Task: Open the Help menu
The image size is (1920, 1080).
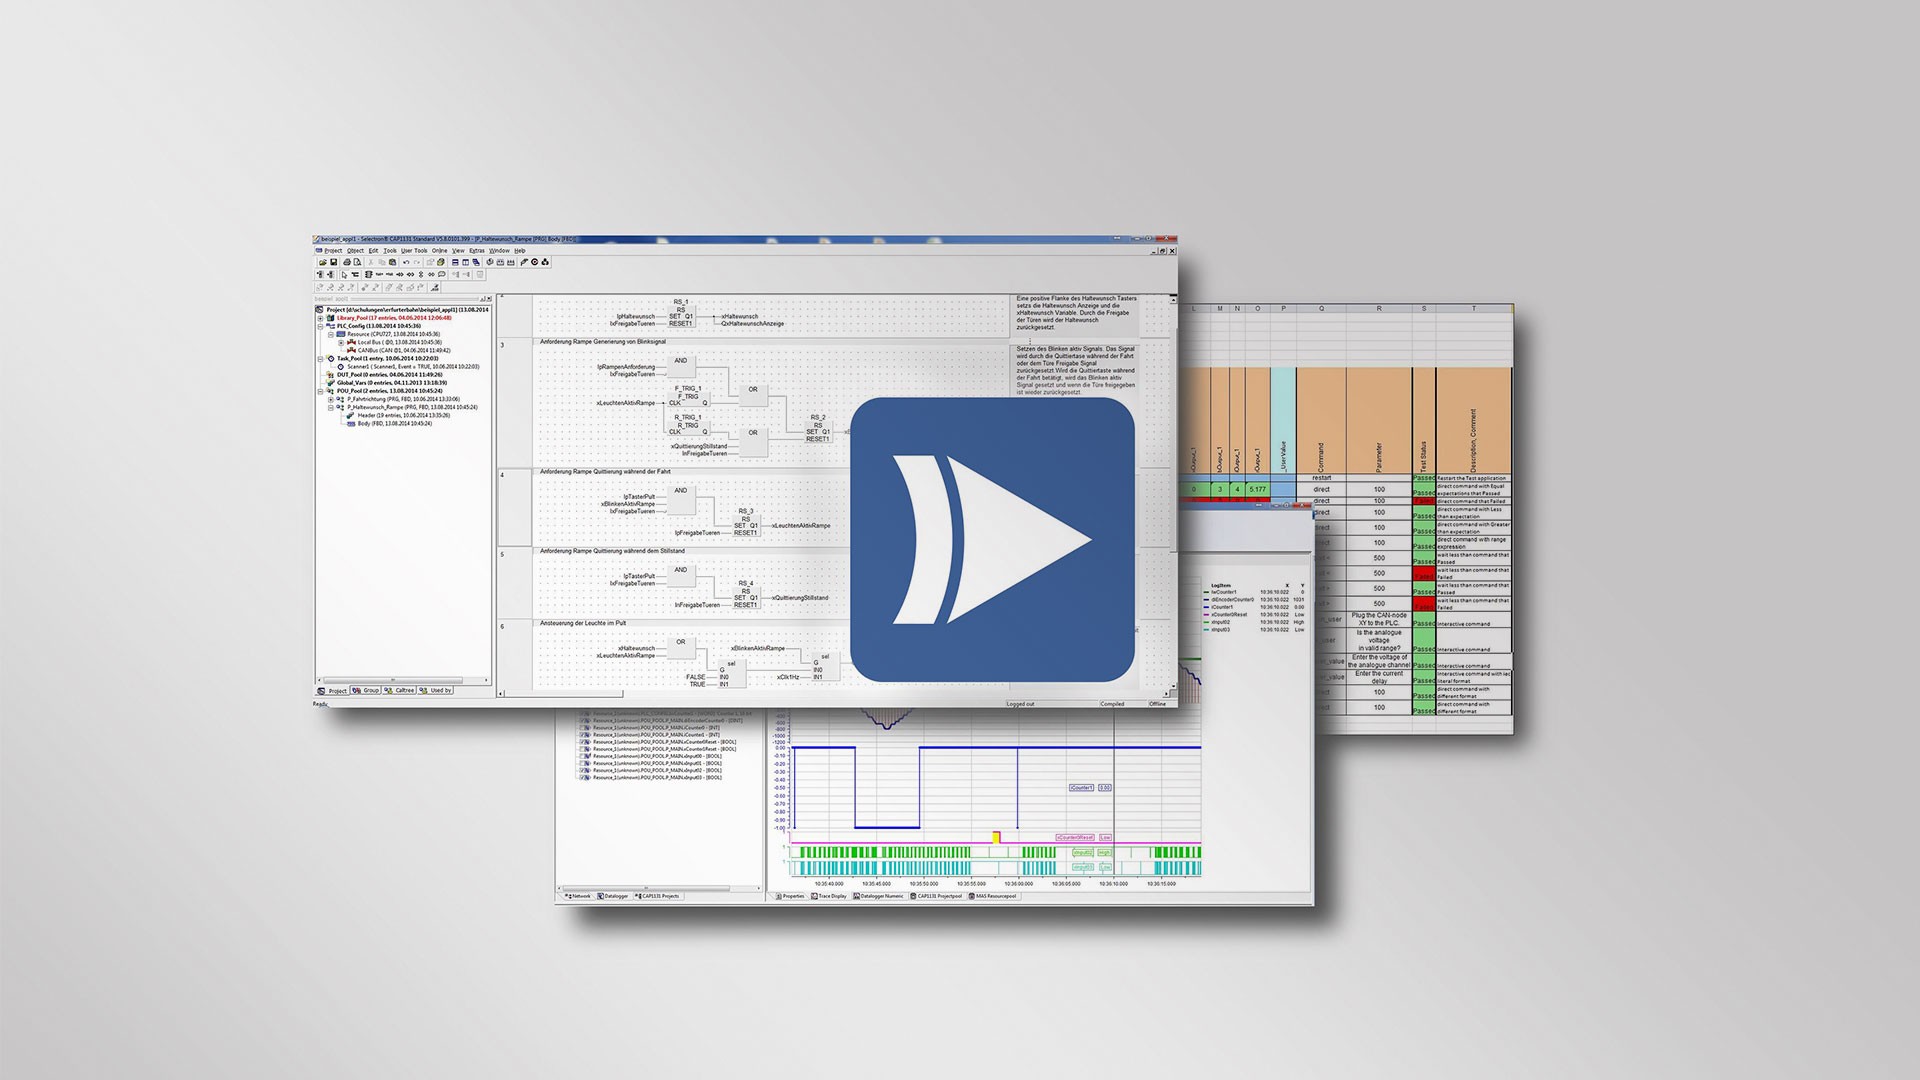Action: pyautogui.click(x=520, y=251)
